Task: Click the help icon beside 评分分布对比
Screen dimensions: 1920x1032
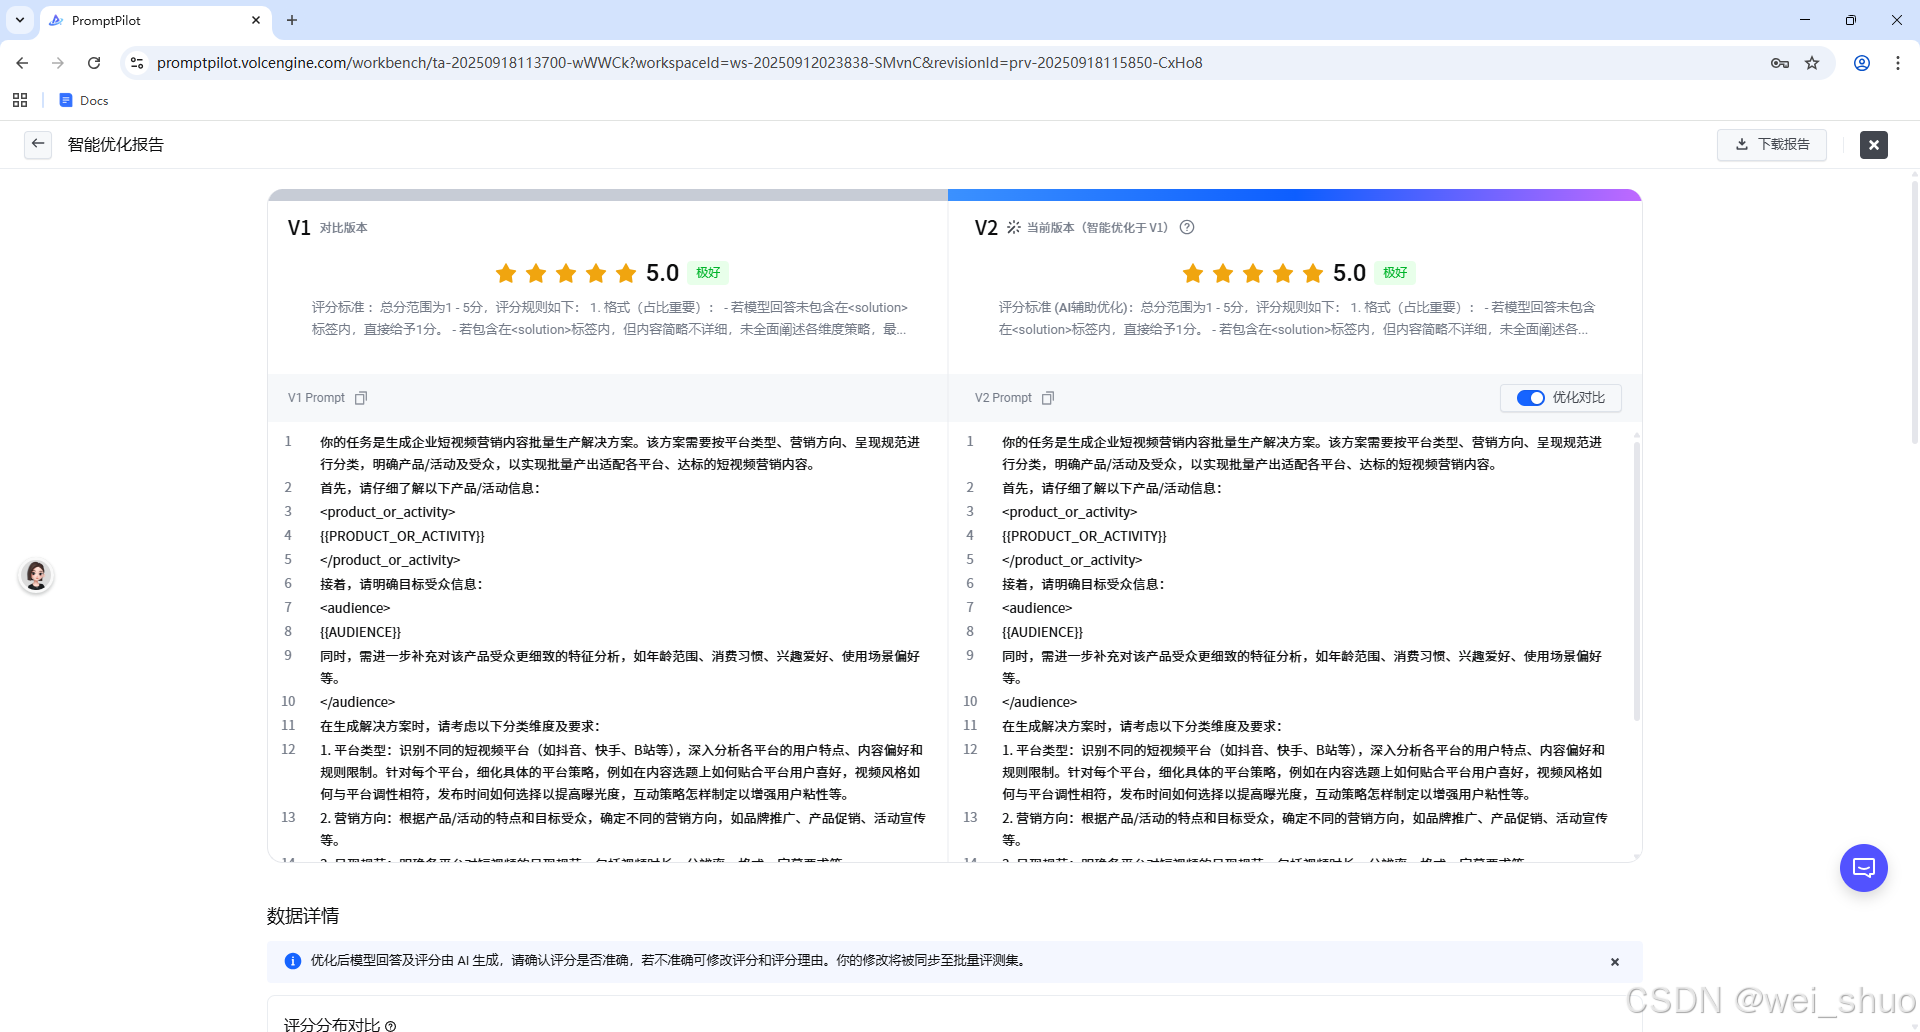Action: pyautogui.click(x=391, y=1025)
